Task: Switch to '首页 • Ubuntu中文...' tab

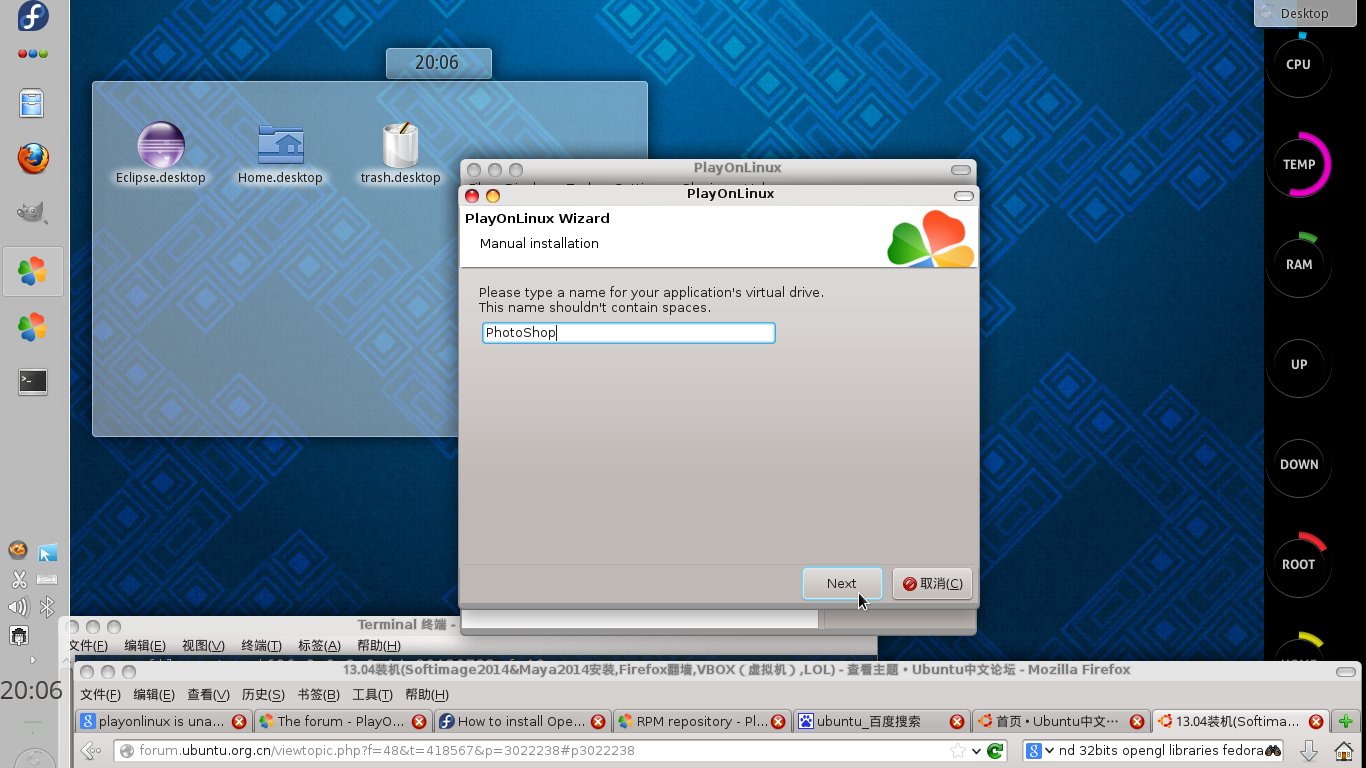Action: click(1059, 721)
